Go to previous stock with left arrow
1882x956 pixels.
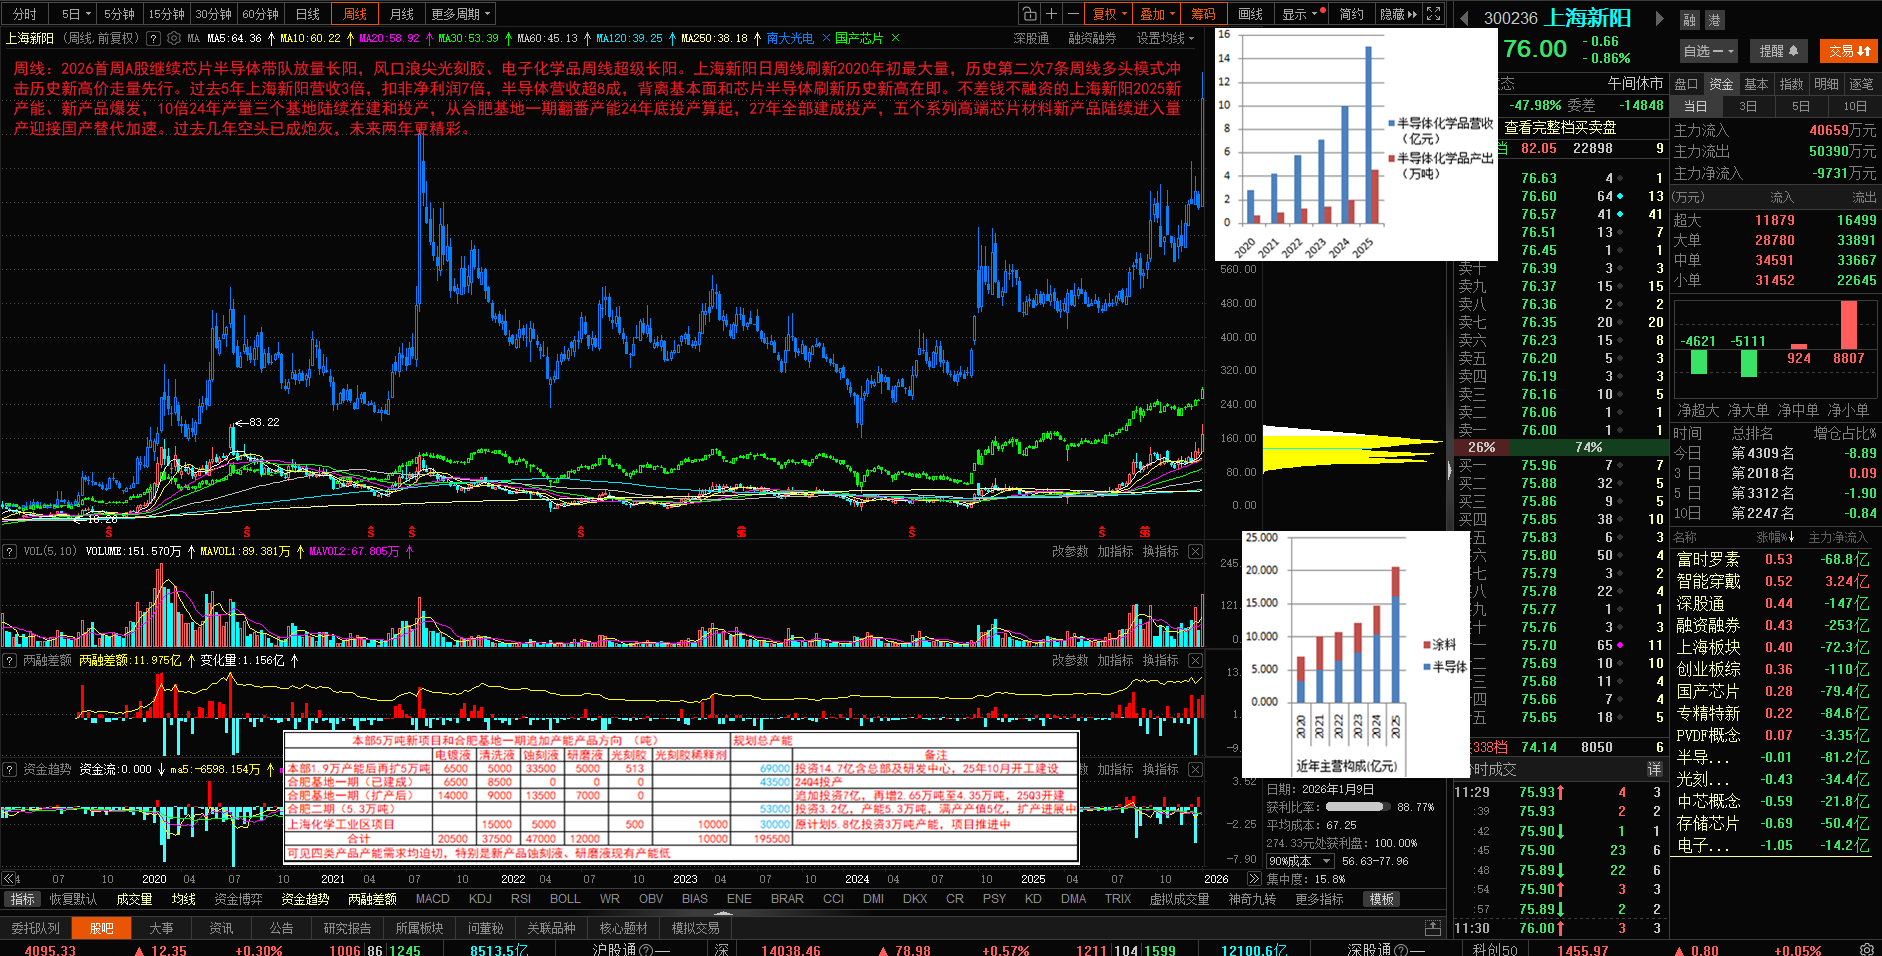point(1464,18)
